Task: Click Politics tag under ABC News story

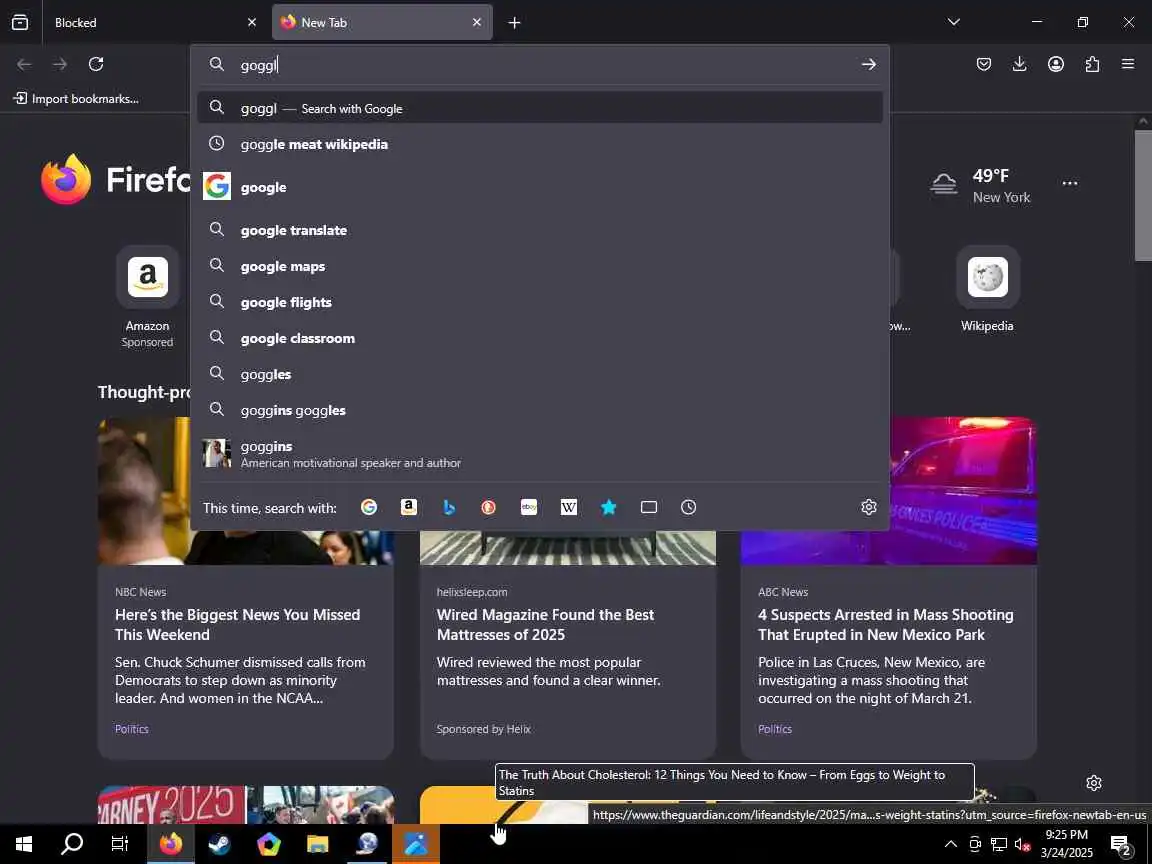Action: (775, 729)
